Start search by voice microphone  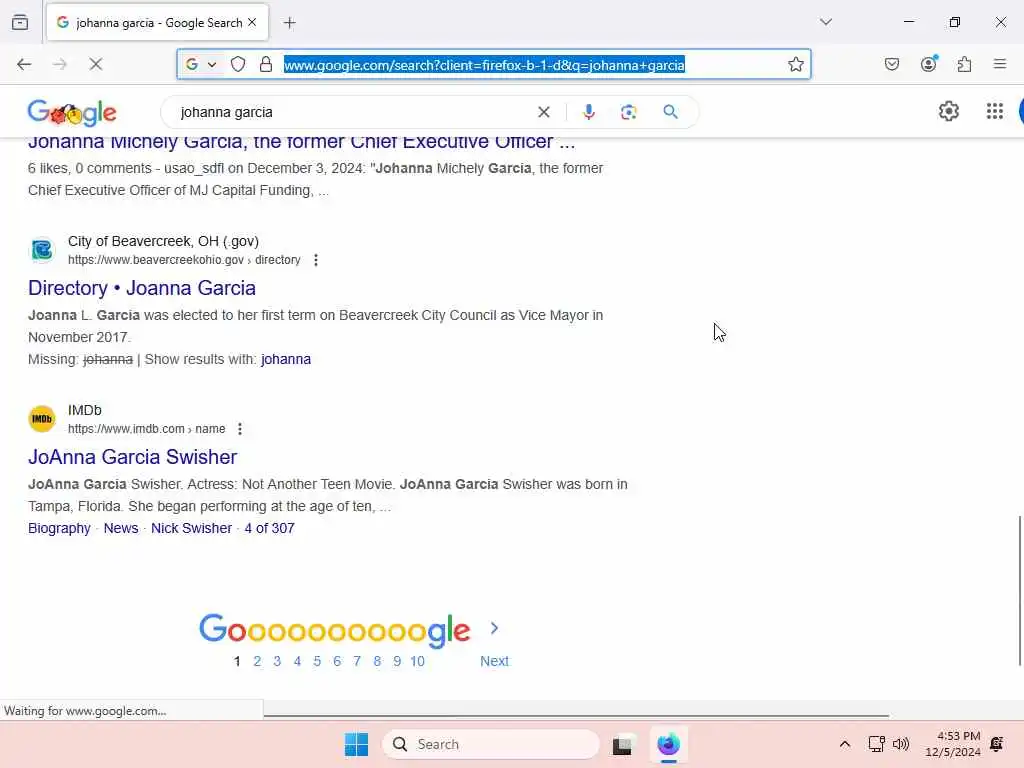[588, 112]
